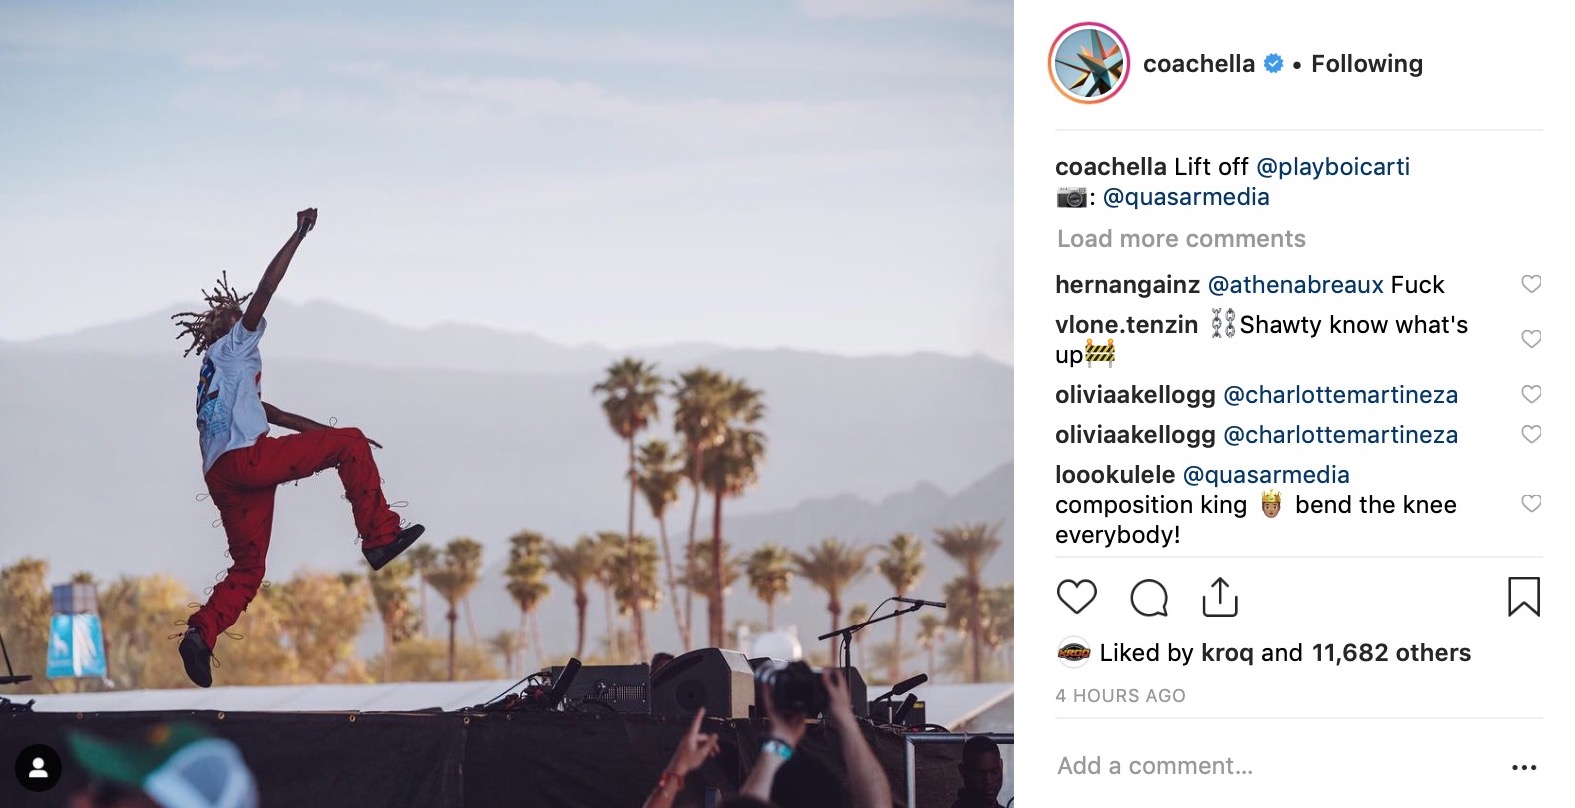Toggle the Following button
Image resolution: width=1575 pixels, height=808 pixels.
[x=1367, y=64]
